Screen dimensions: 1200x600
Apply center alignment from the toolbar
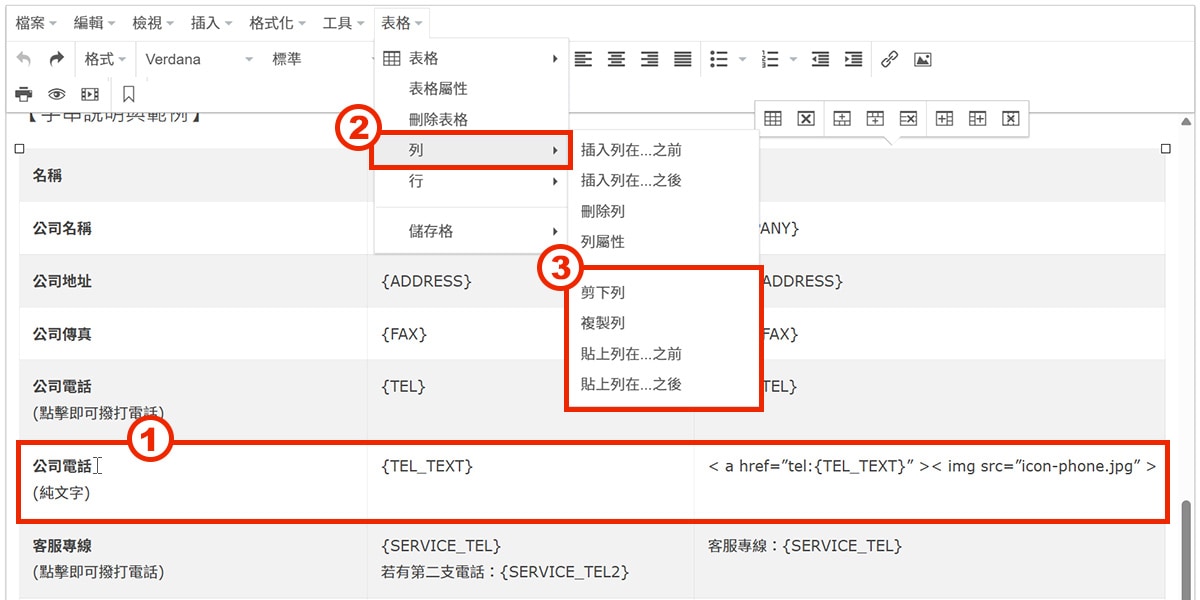tap(616, 58)
